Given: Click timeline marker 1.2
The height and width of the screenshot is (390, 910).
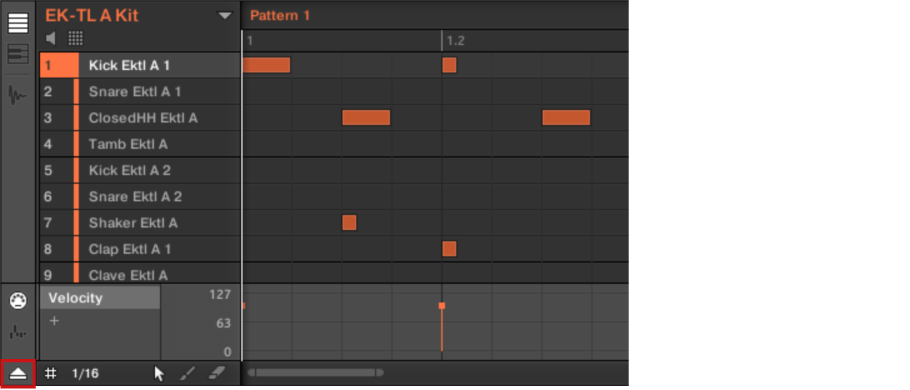Looking at the screenshot, I should (456, 41).
